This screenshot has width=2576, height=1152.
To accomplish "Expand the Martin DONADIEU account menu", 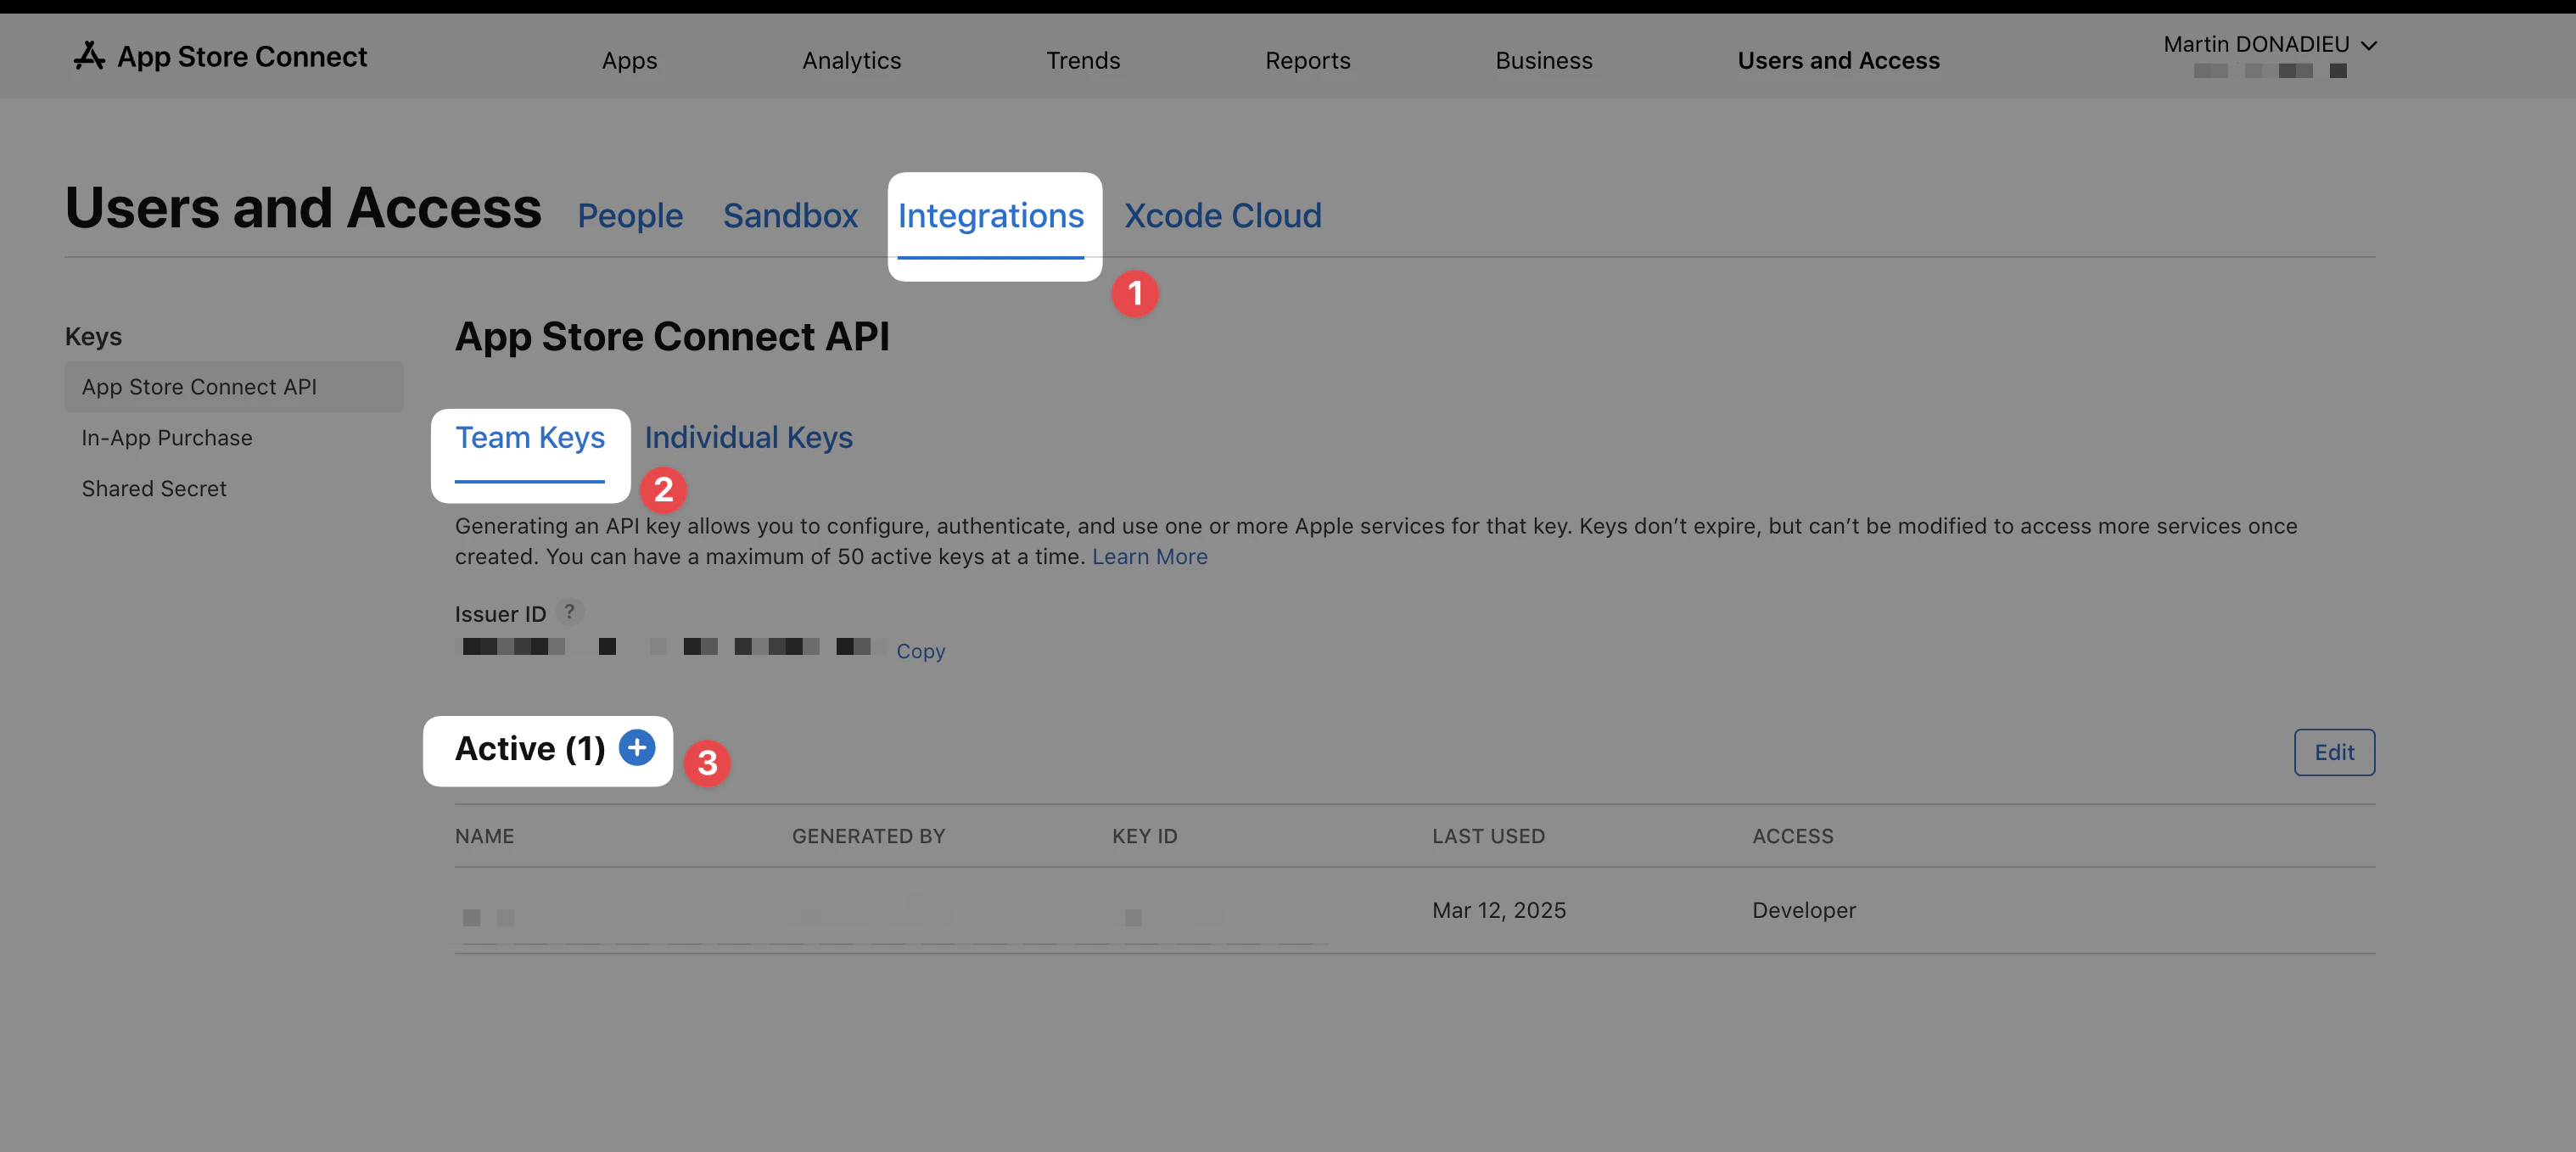I will point(2269,45).
